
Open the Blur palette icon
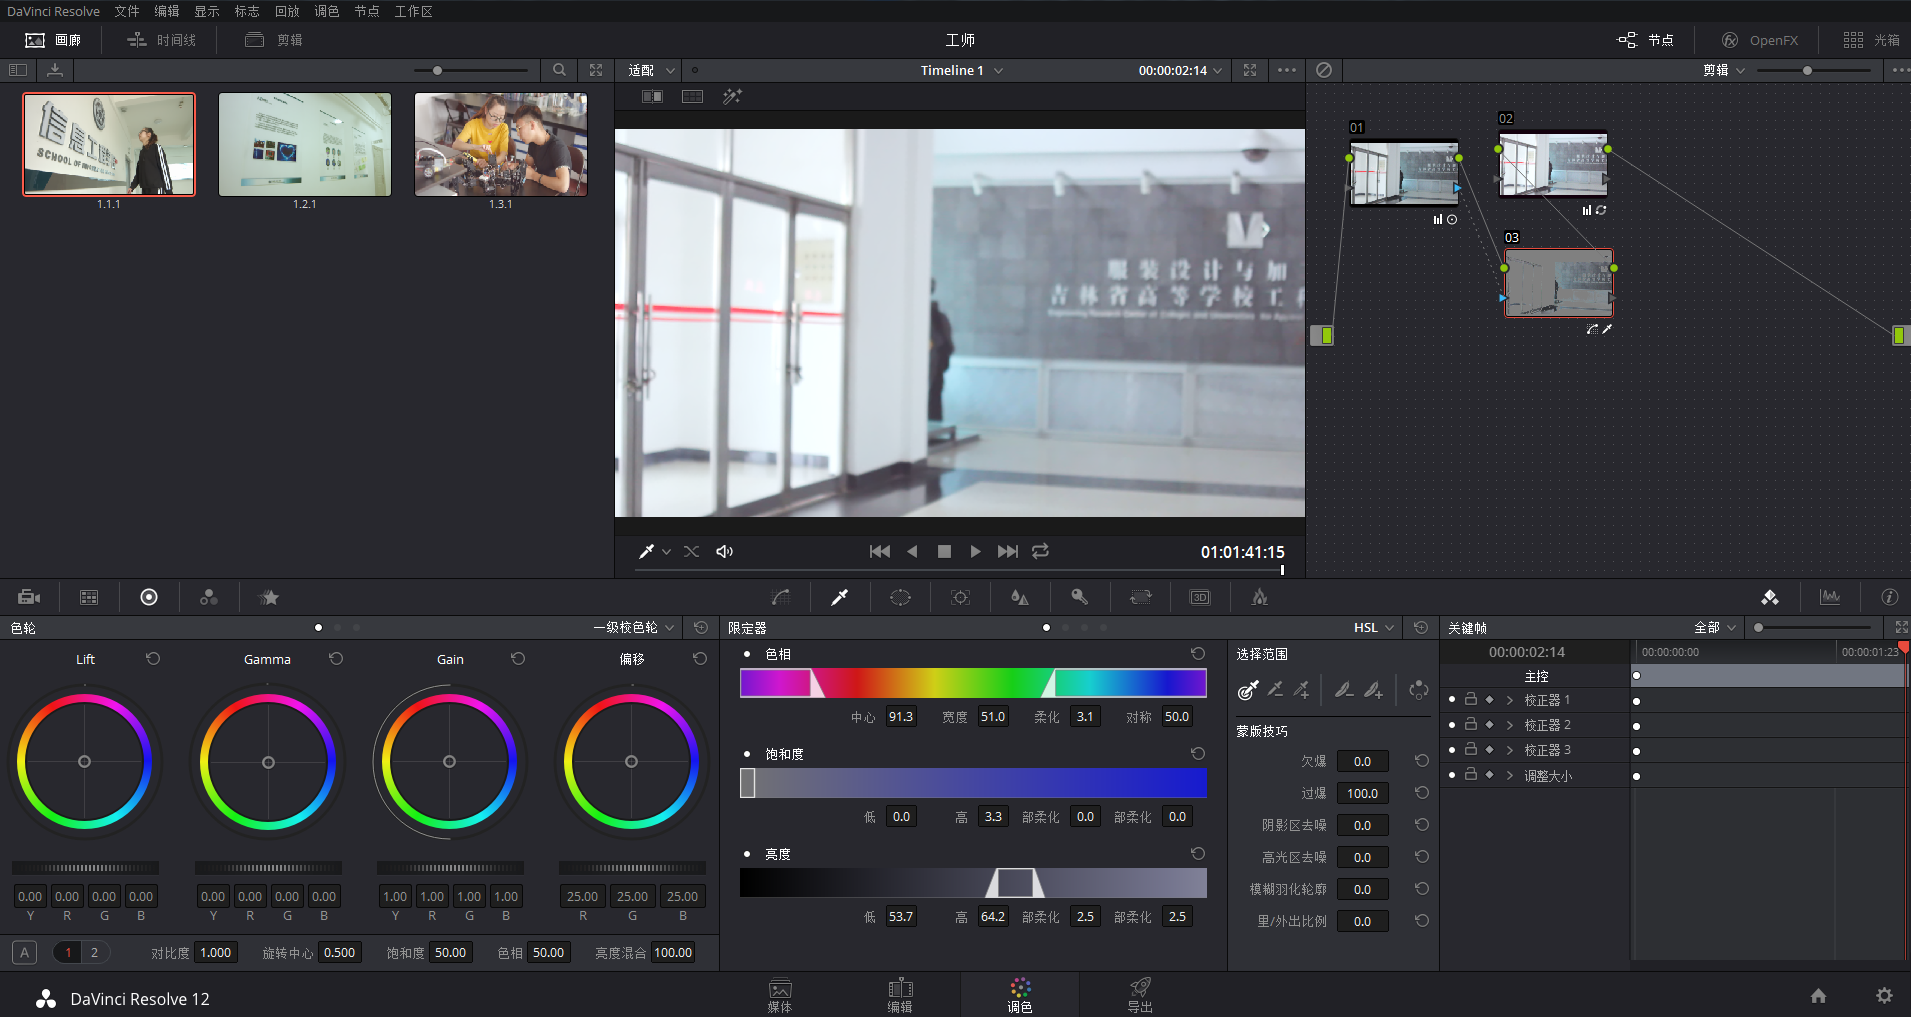tap(1020, 597)
